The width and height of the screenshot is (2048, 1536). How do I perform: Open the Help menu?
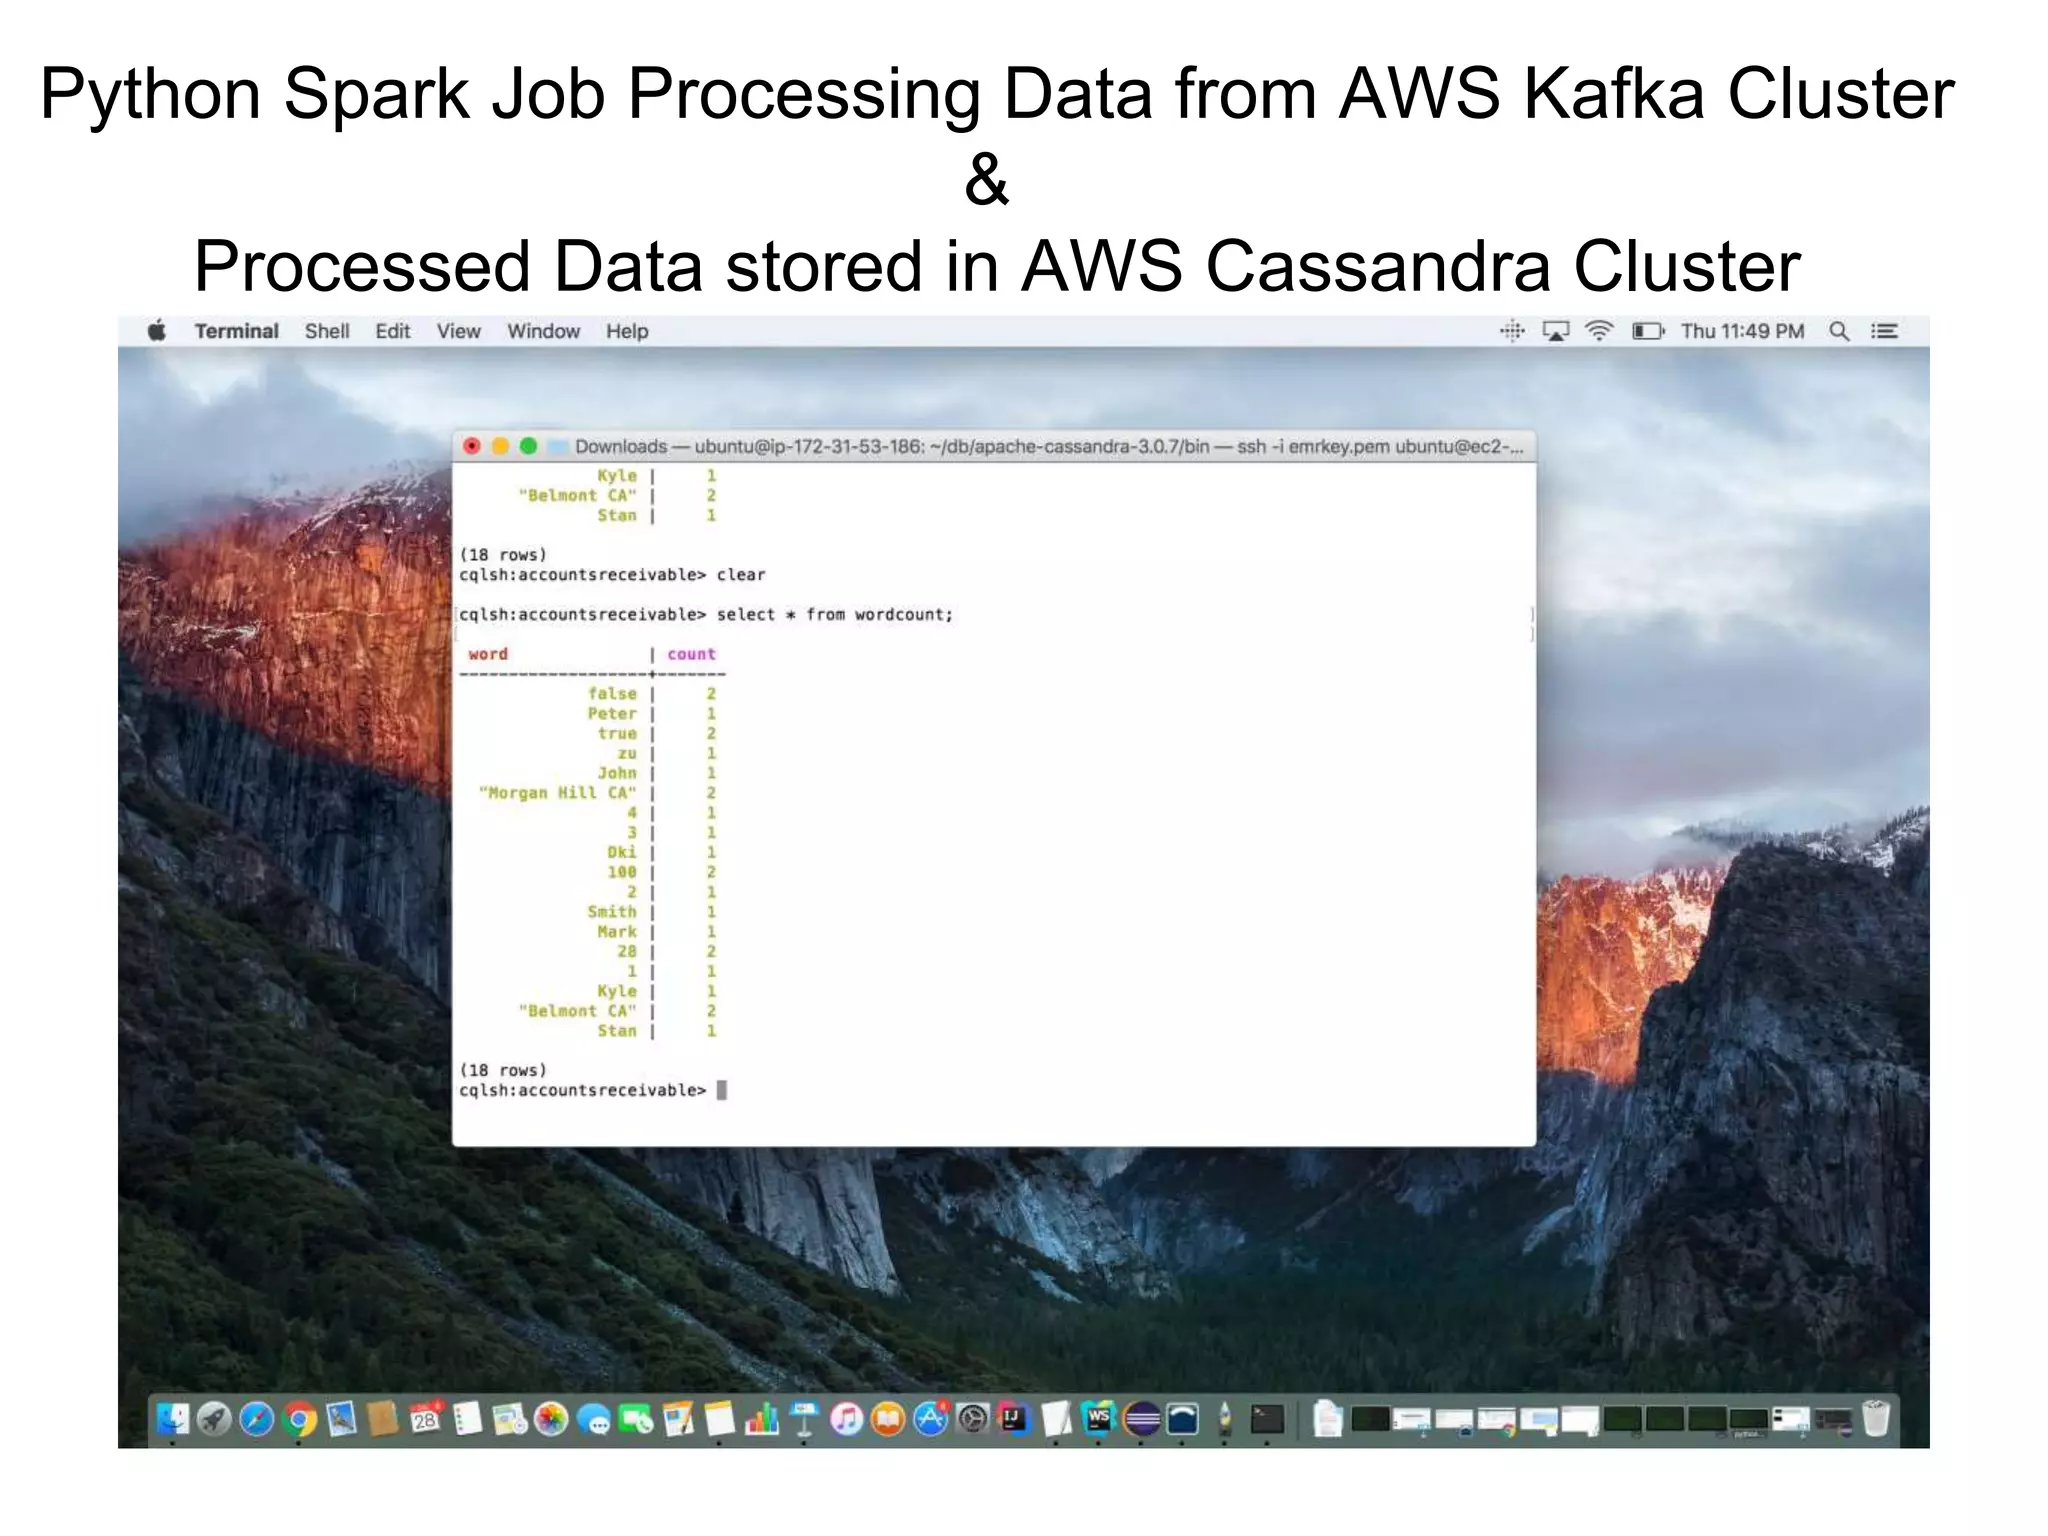pos(627,331)
